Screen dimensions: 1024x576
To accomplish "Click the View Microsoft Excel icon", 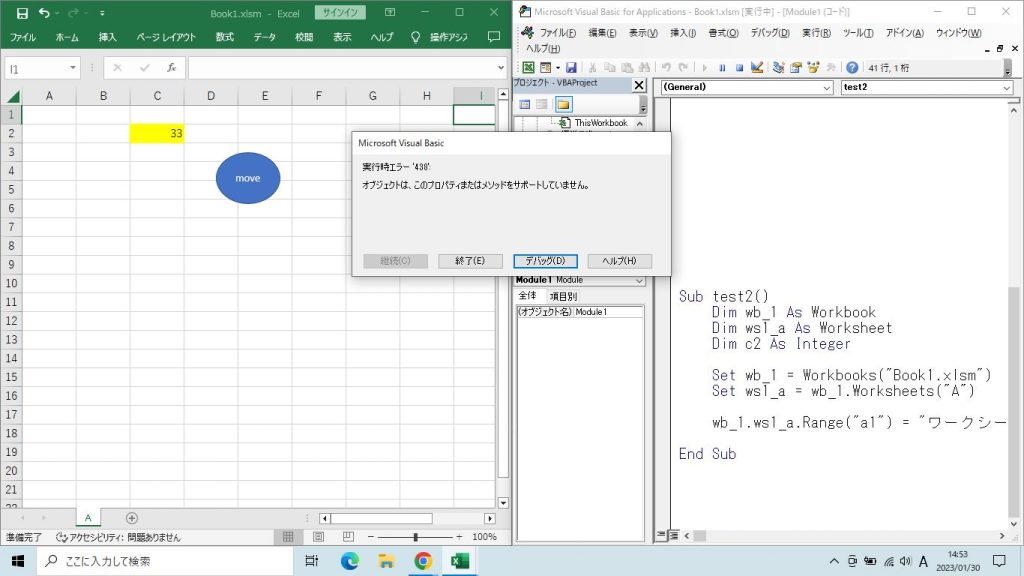I will point(529,68).
